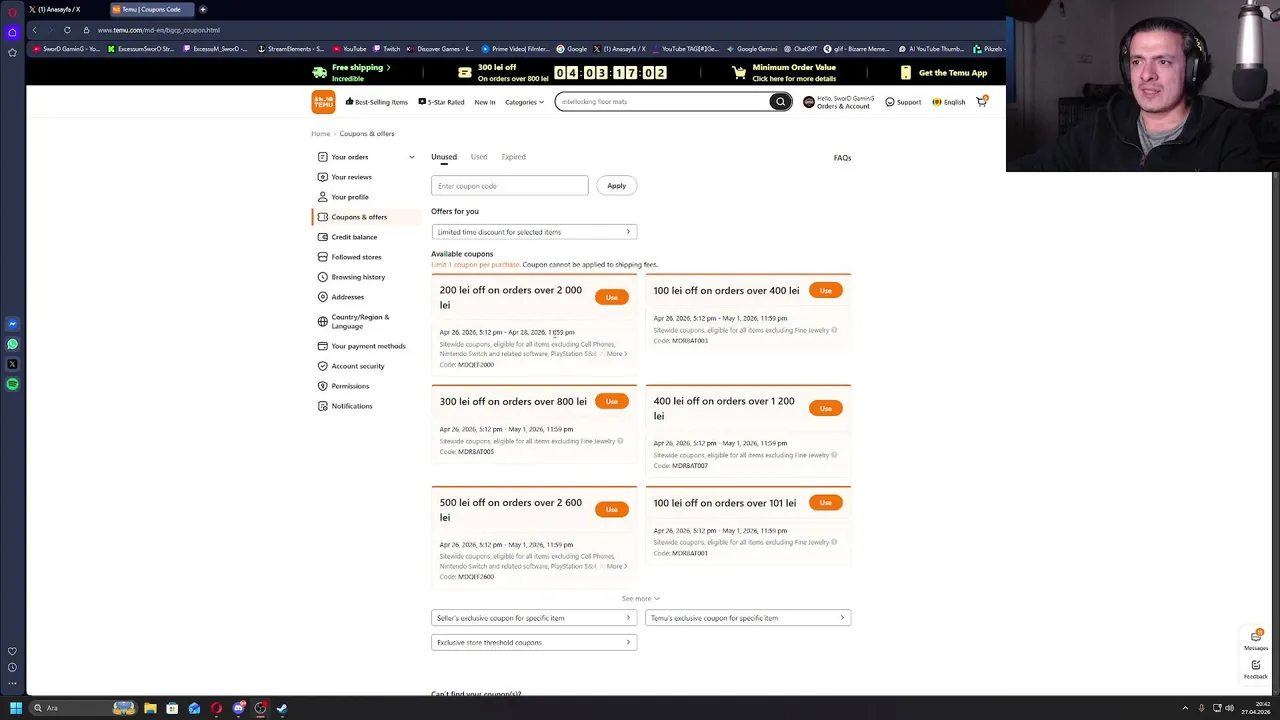The image size is (1280, 720).
Task: Open File Explorer in taskbar
Action: [x=150, y=708]
